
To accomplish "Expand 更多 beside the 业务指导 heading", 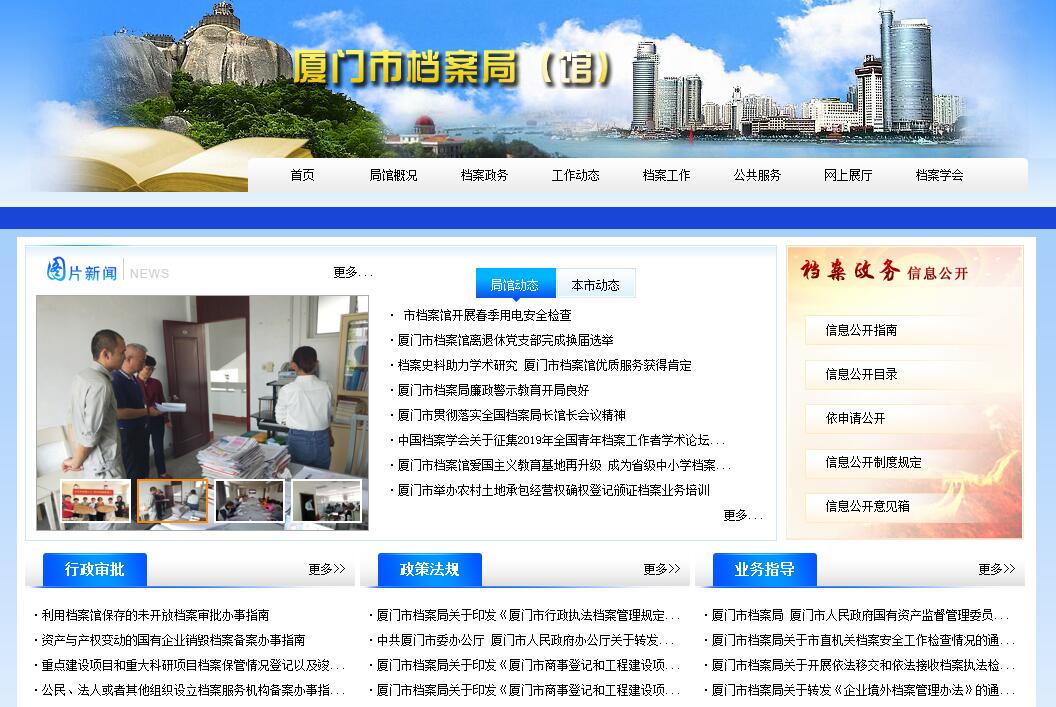I will [996, 569].
